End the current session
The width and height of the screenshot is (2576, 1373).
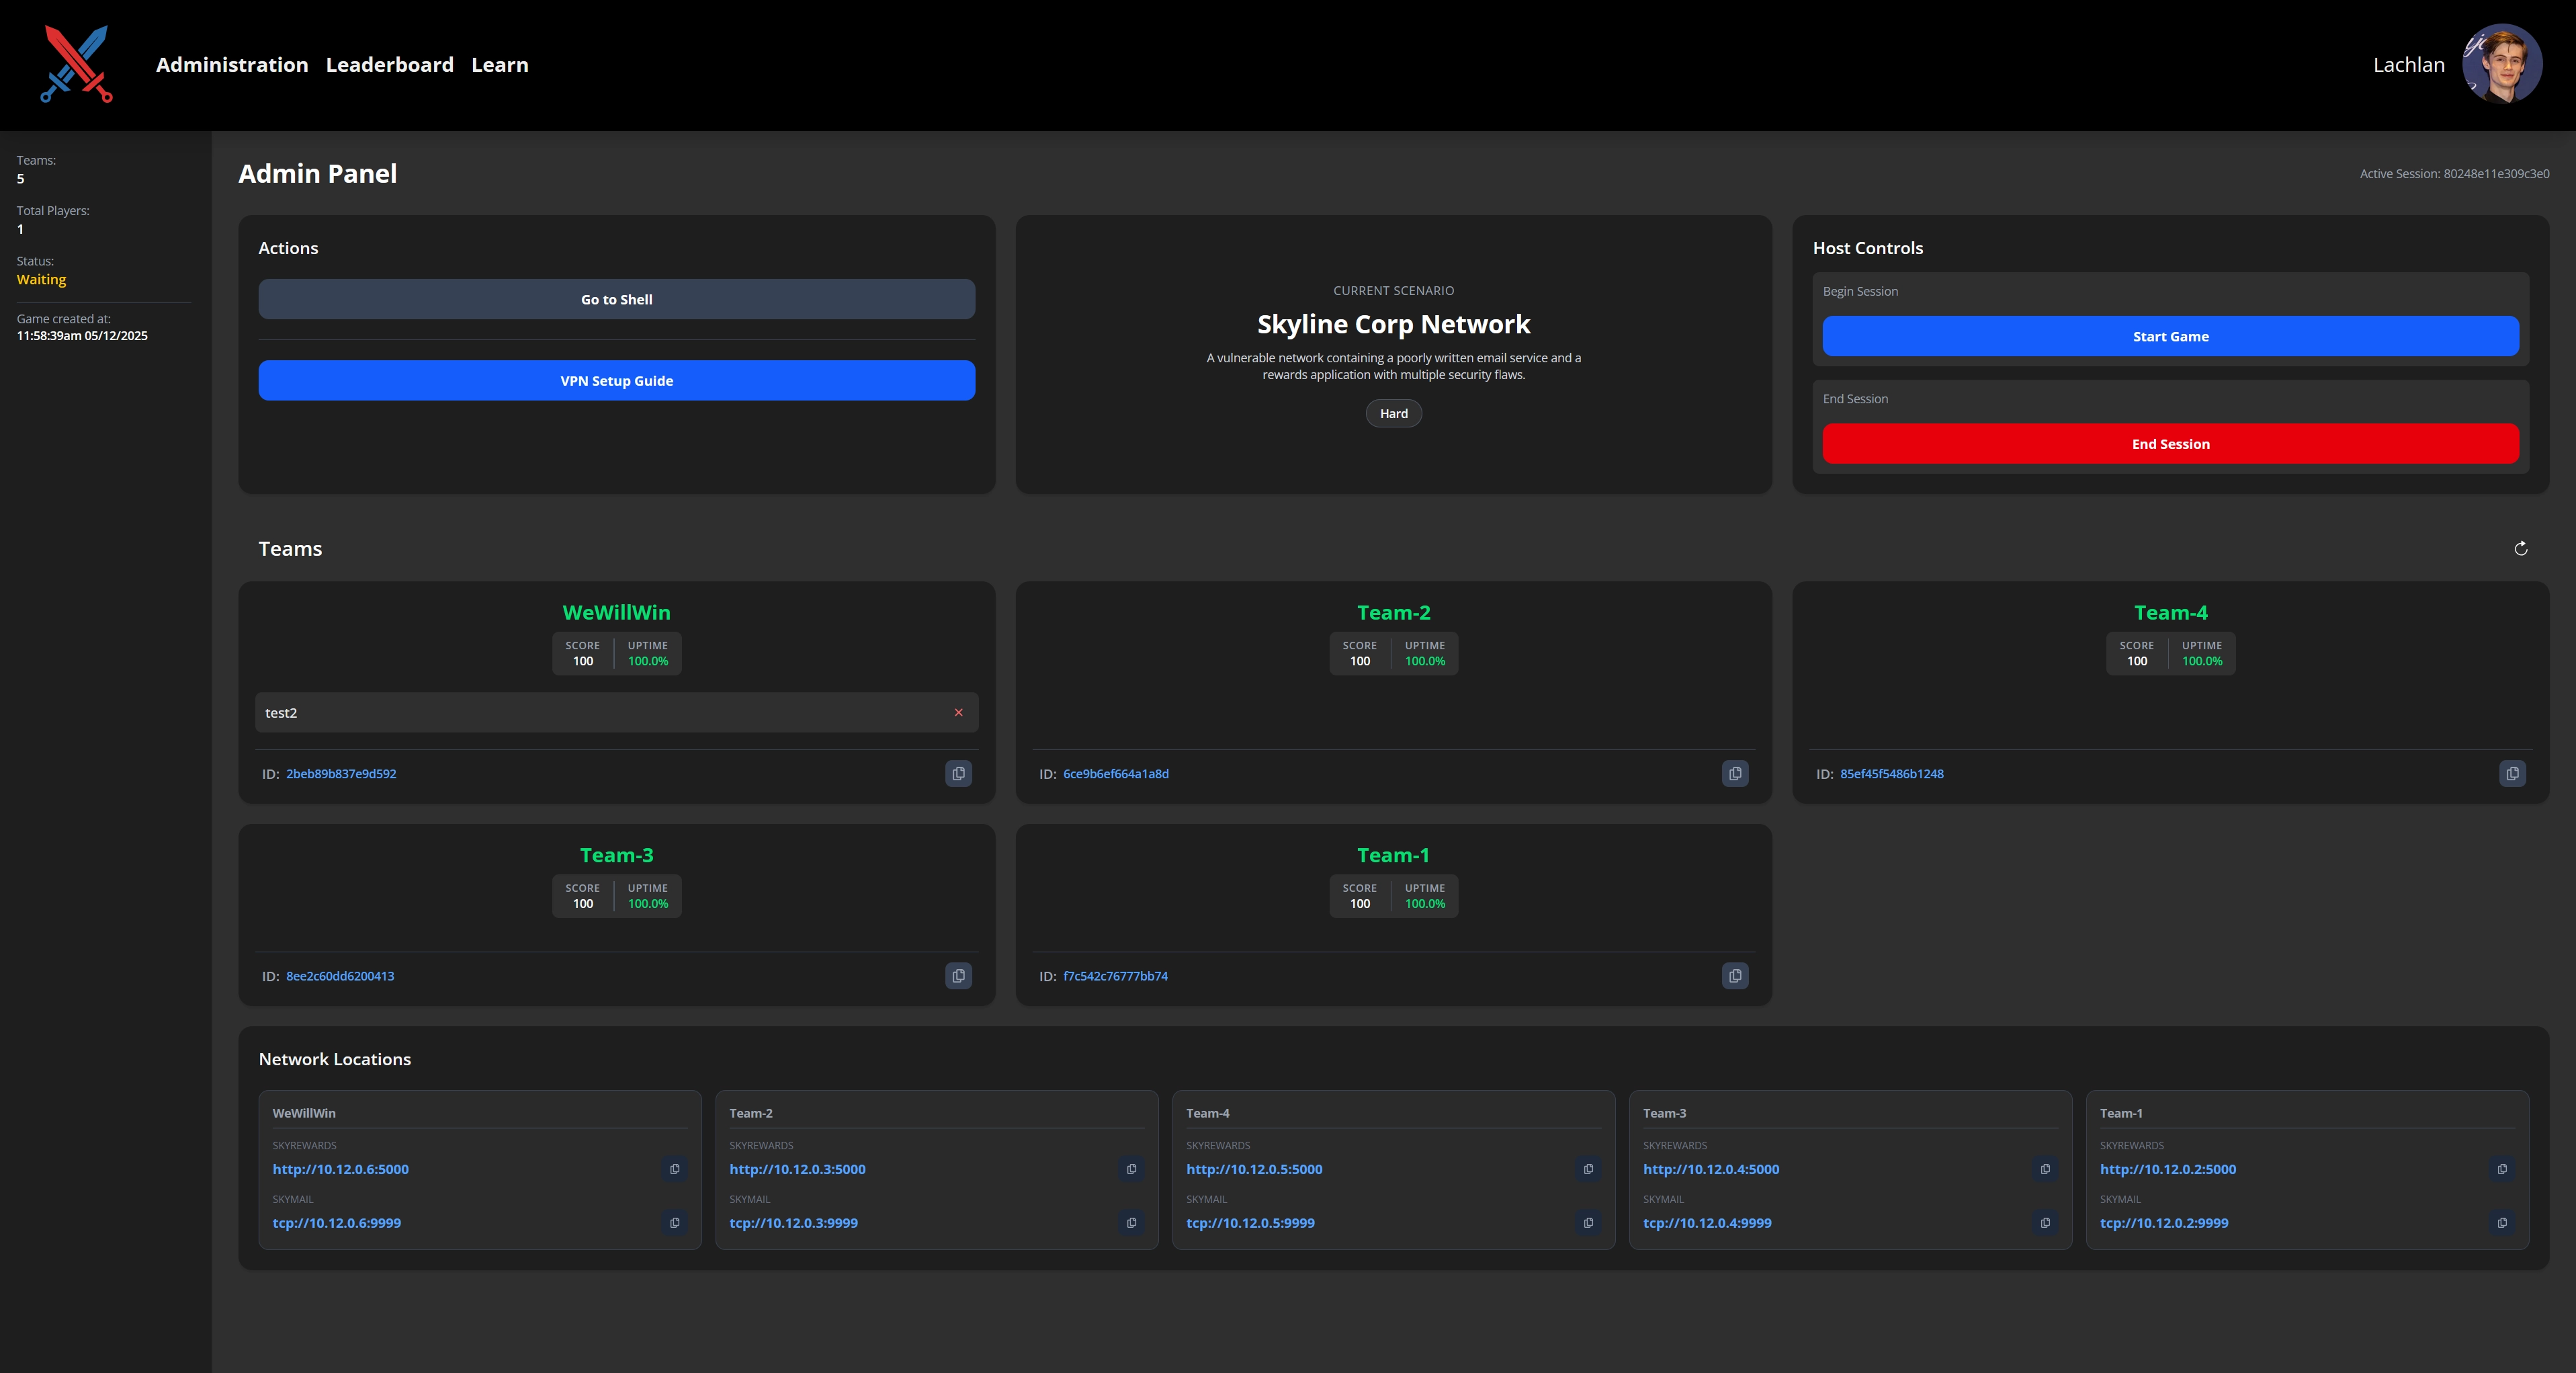click(2170, 443)
